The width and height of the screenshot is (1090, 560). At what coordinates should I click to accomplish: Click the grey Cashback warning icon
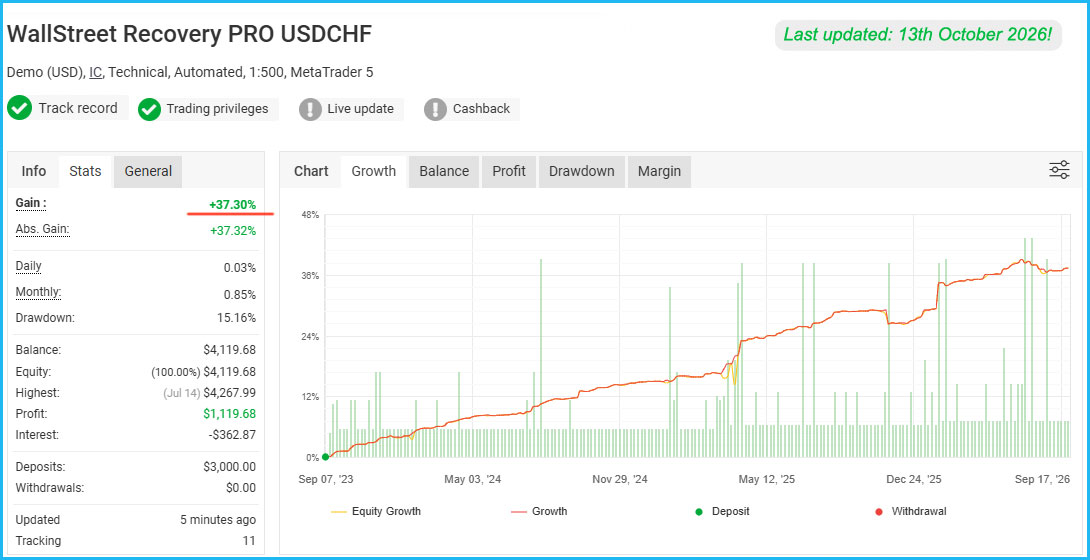pos(435,109)
